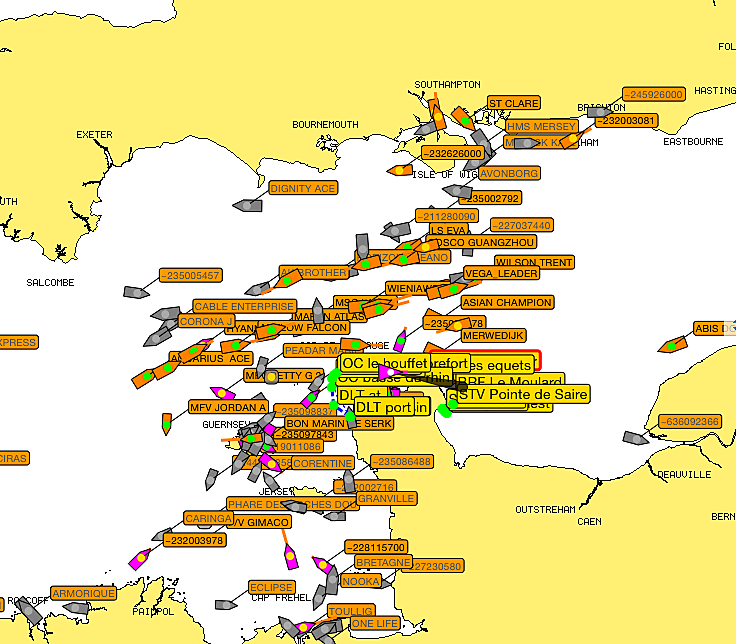Select the gray ship linked to GRANVILLE label
736x644 pixels.
click(x=336, y=516)
